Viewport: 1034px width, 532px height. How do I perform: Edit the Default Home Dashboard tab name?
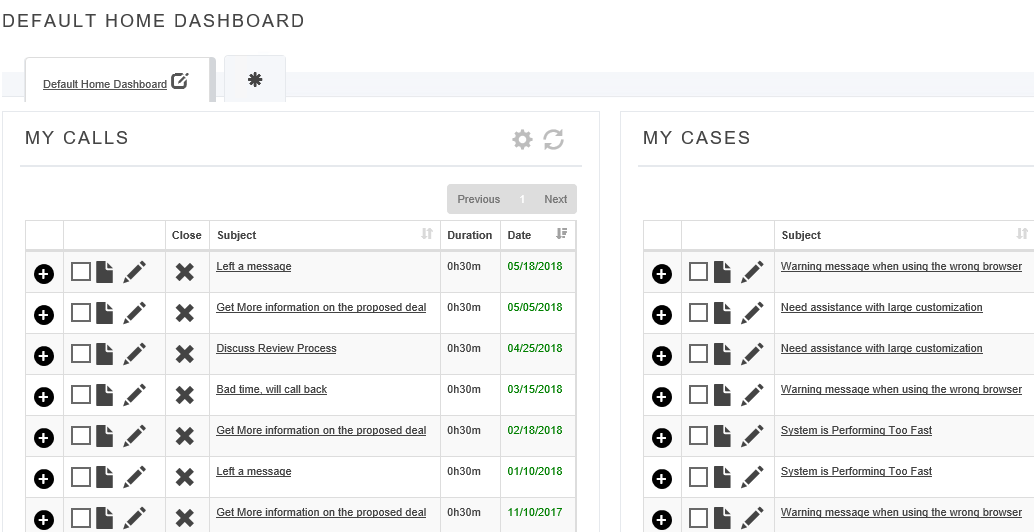click(179, 81)
